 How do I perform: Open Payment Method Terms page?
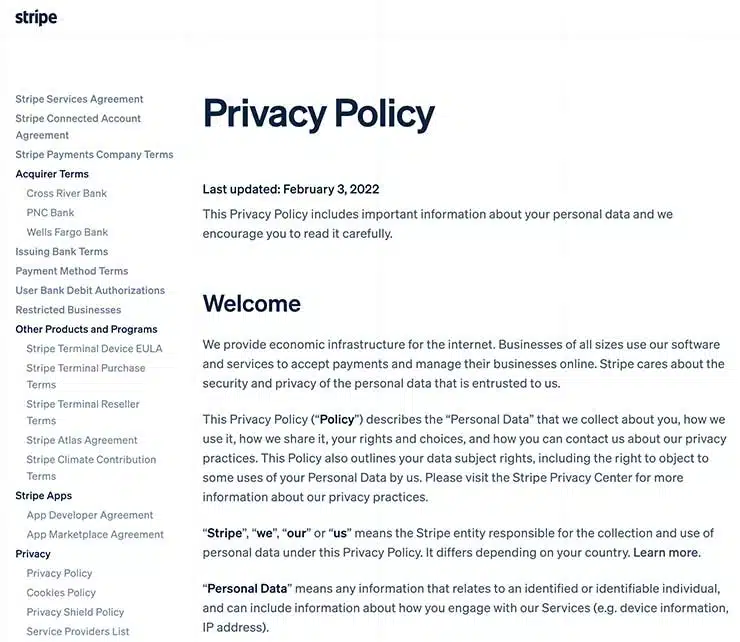tap(72, 271)
